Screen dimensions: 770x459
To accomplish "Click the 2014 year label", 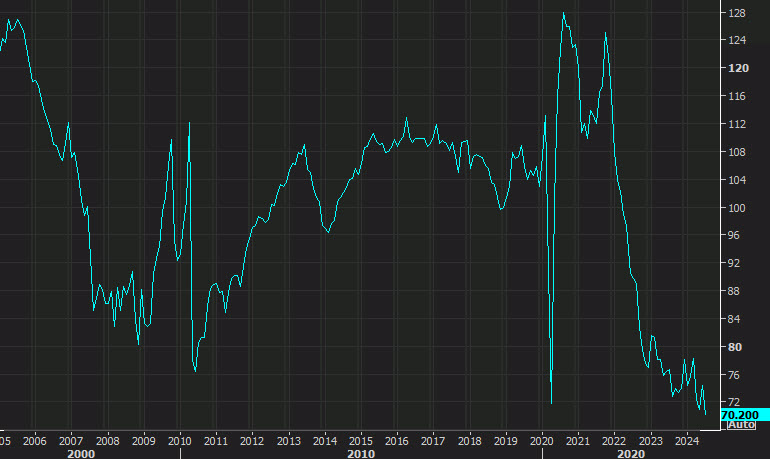I will click(325, 441).
